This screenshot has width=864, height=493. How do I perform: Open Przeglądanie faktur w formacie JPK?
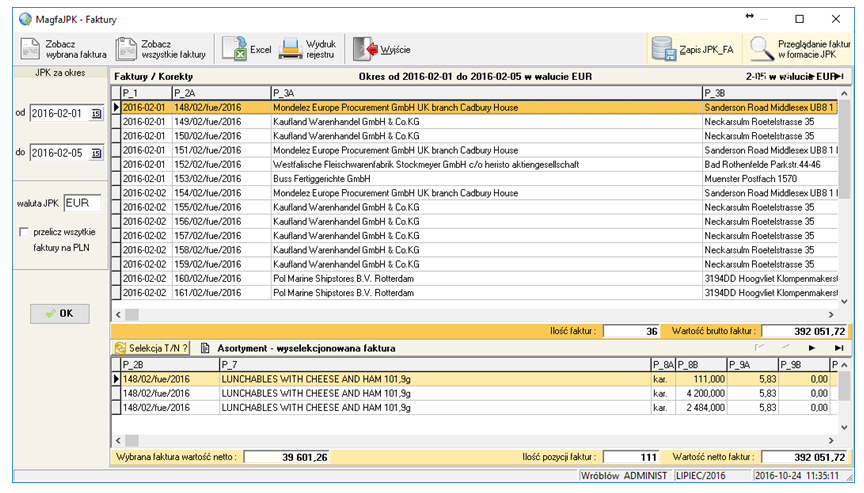pos(800,49)
